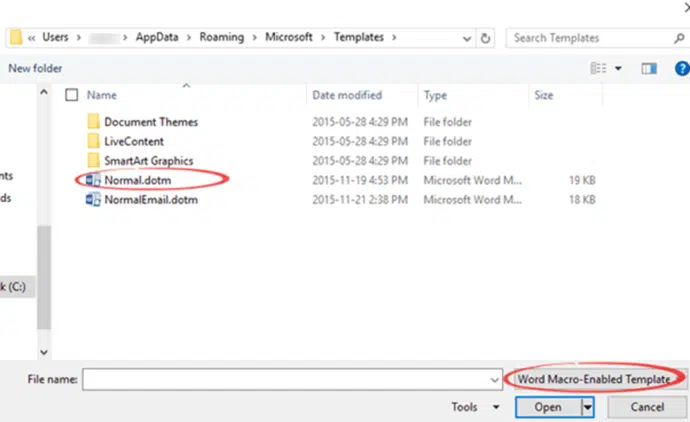
Task: Show the preview pane icon
Action: (649, 68)
